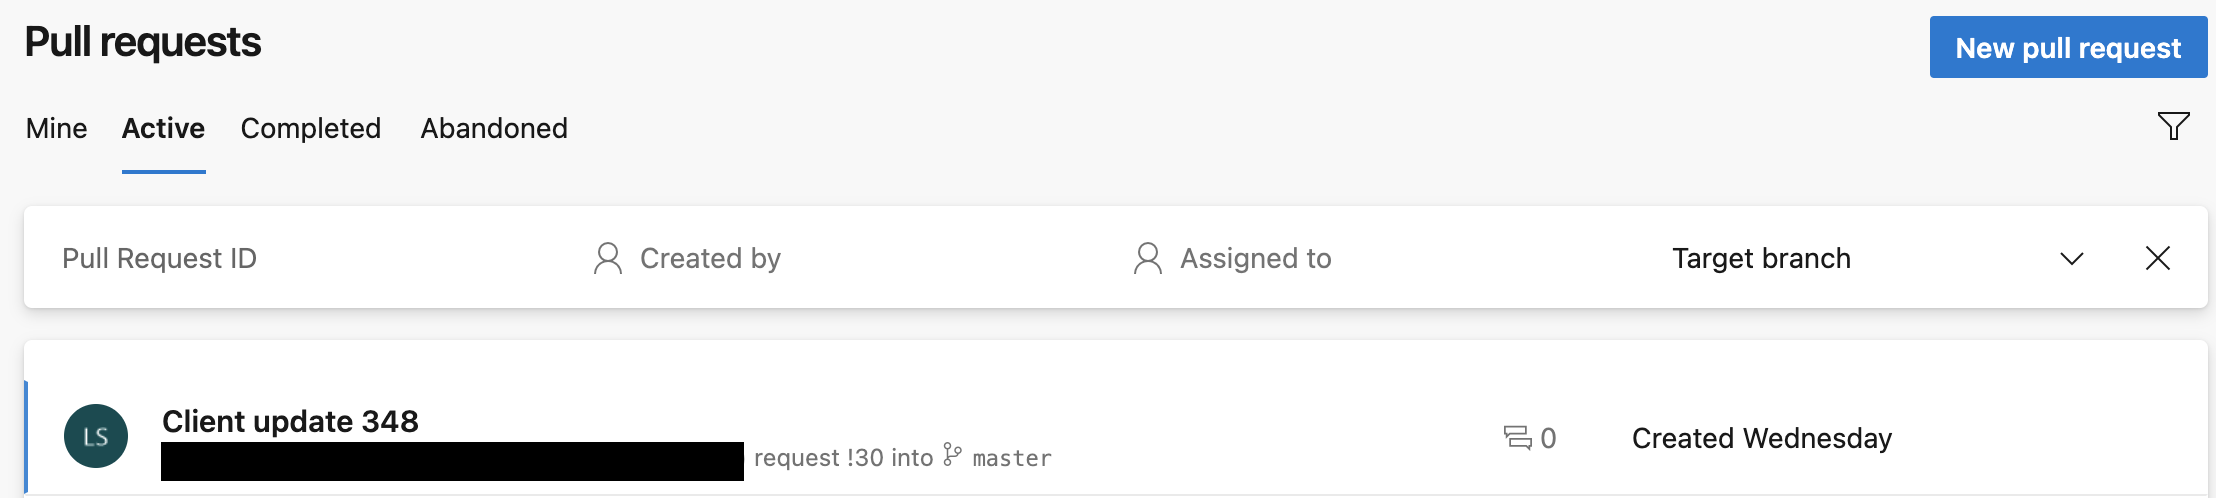2216x498 pixels.
Task: Click the person icon beside Created by
Action: pyautogui.click(x=607, y=258)
